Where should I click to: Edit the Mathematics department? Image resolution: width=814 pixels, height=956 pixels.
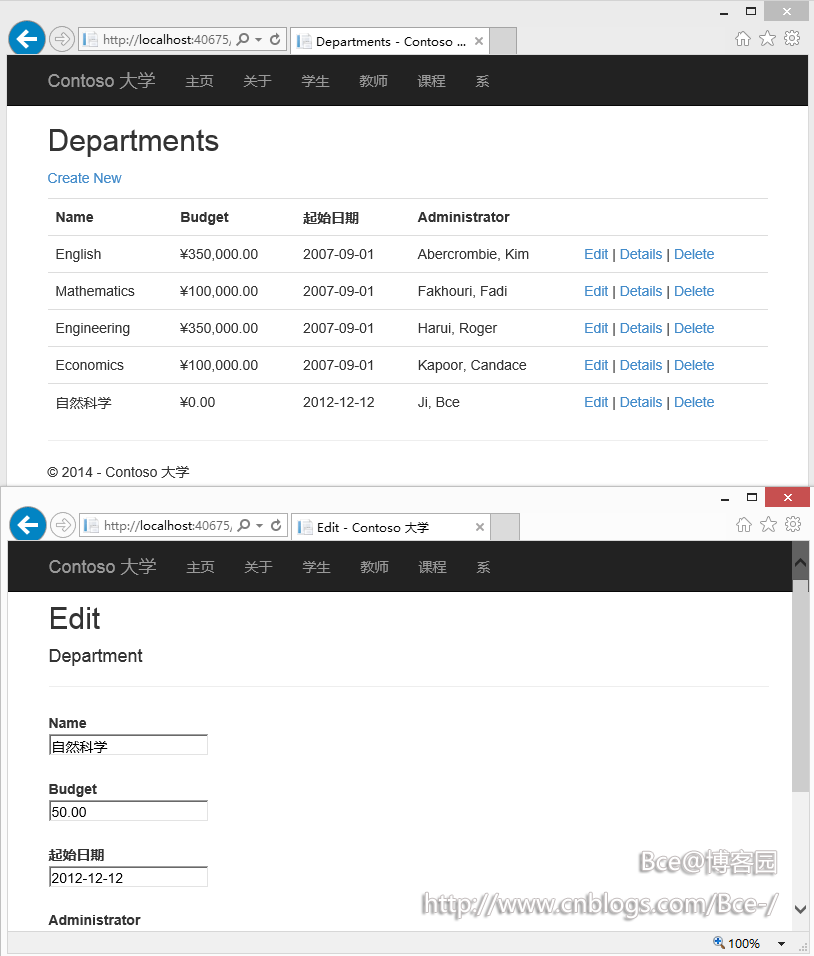[596, 291]
